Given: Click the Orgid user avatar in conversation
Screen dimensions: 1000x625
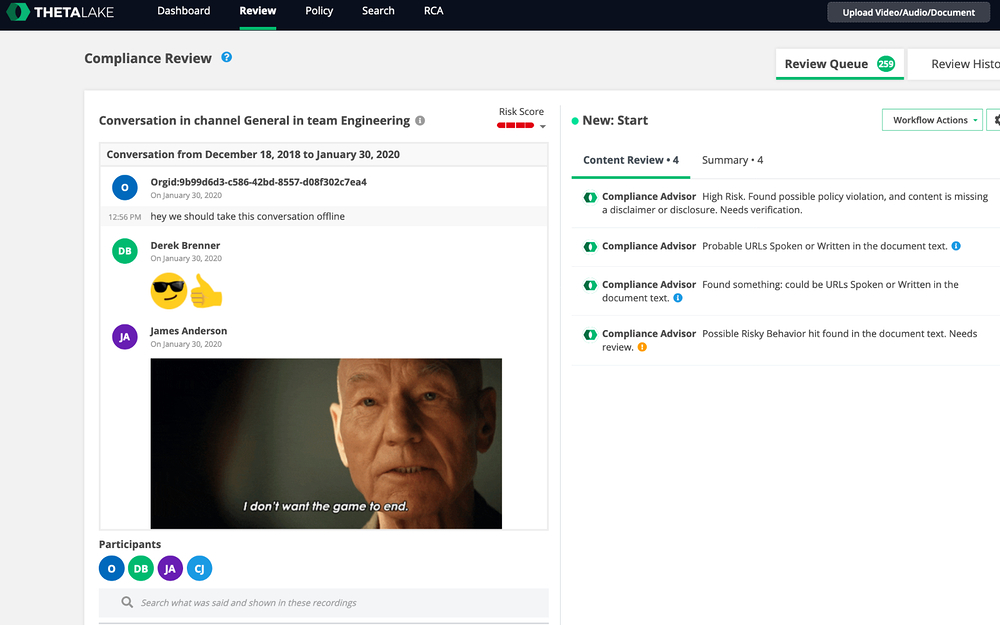Looking at the screenshot, I should 125,188.
